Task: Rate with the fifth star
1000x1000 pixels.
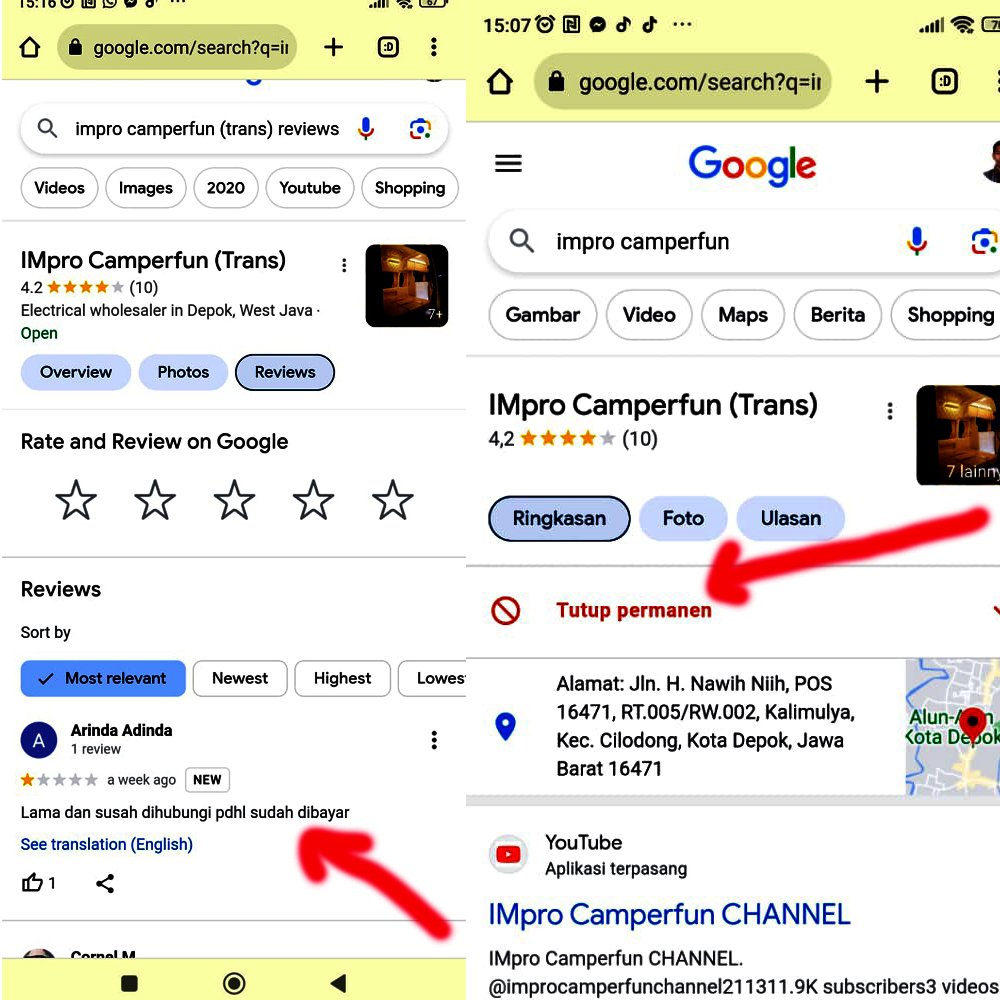Action: point(392,500)
